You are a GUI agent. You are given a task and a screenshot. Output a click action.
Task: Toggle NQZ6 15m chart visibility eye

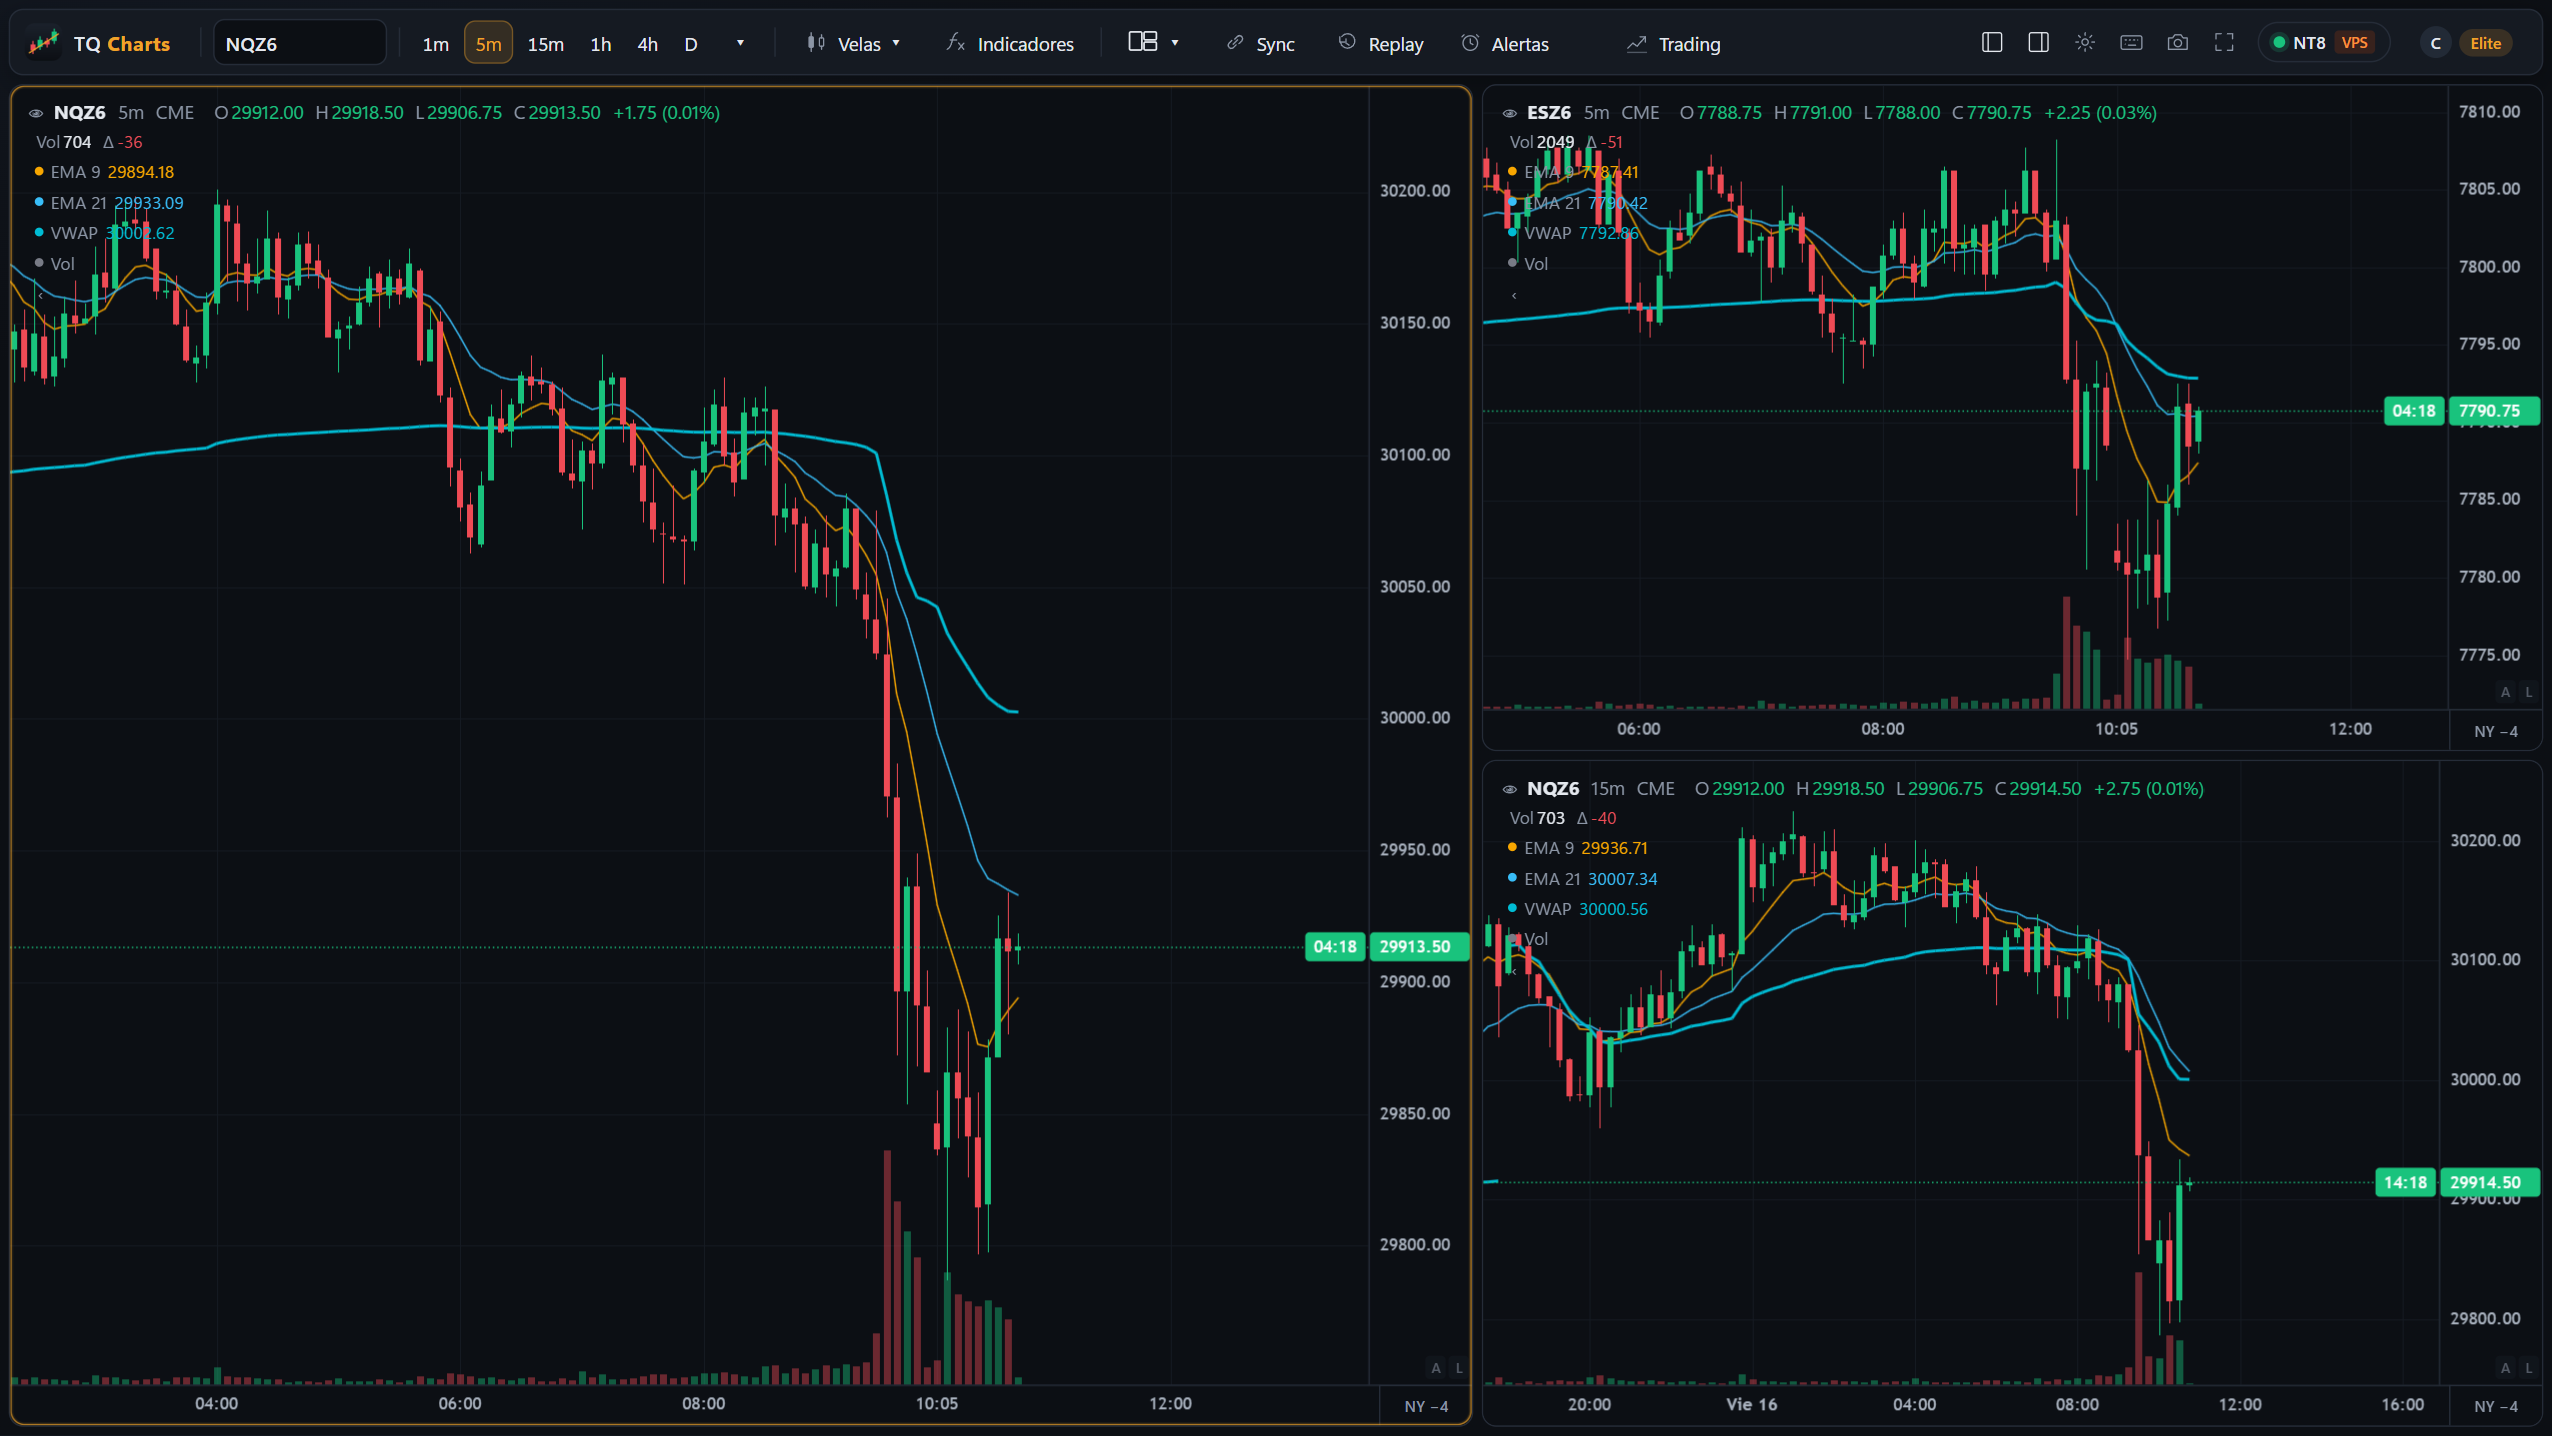tap(1510, 789)
